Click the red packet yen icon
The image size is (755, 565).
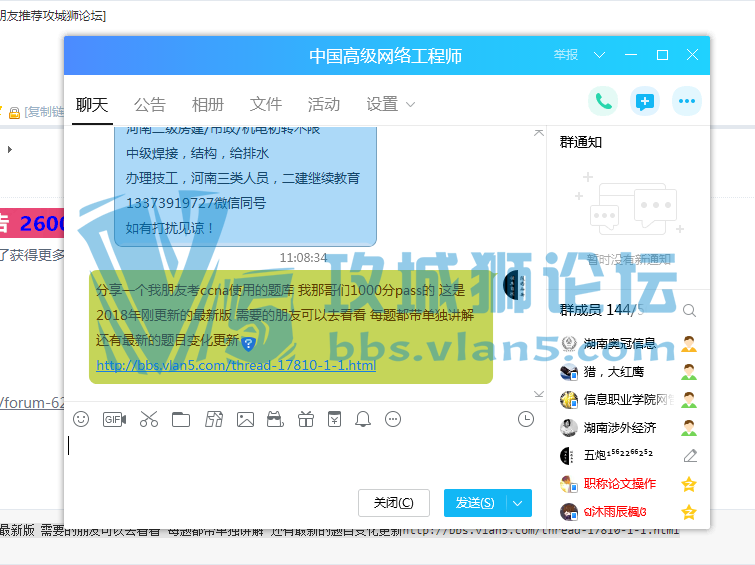pyautogui.click(x=335, y=419)
